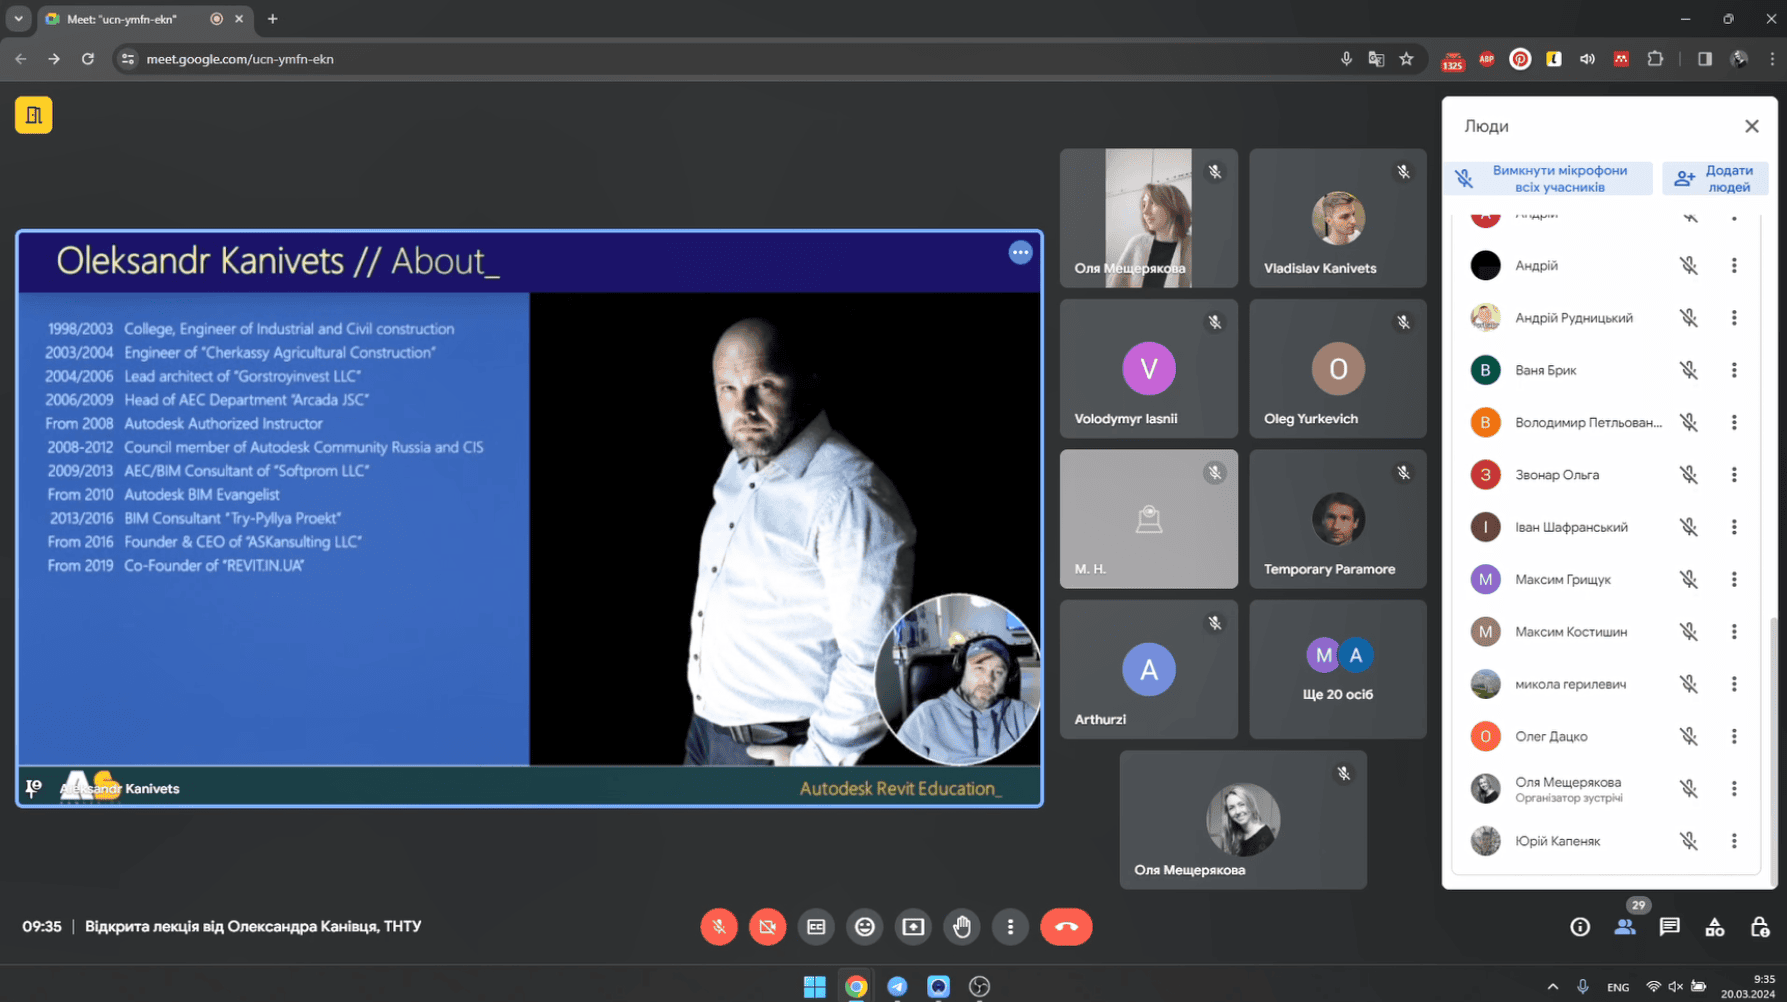Click Chrome icon in the taskbar
The height and width of the screenshot is (1002, 1787).
[x=856, y=987]
